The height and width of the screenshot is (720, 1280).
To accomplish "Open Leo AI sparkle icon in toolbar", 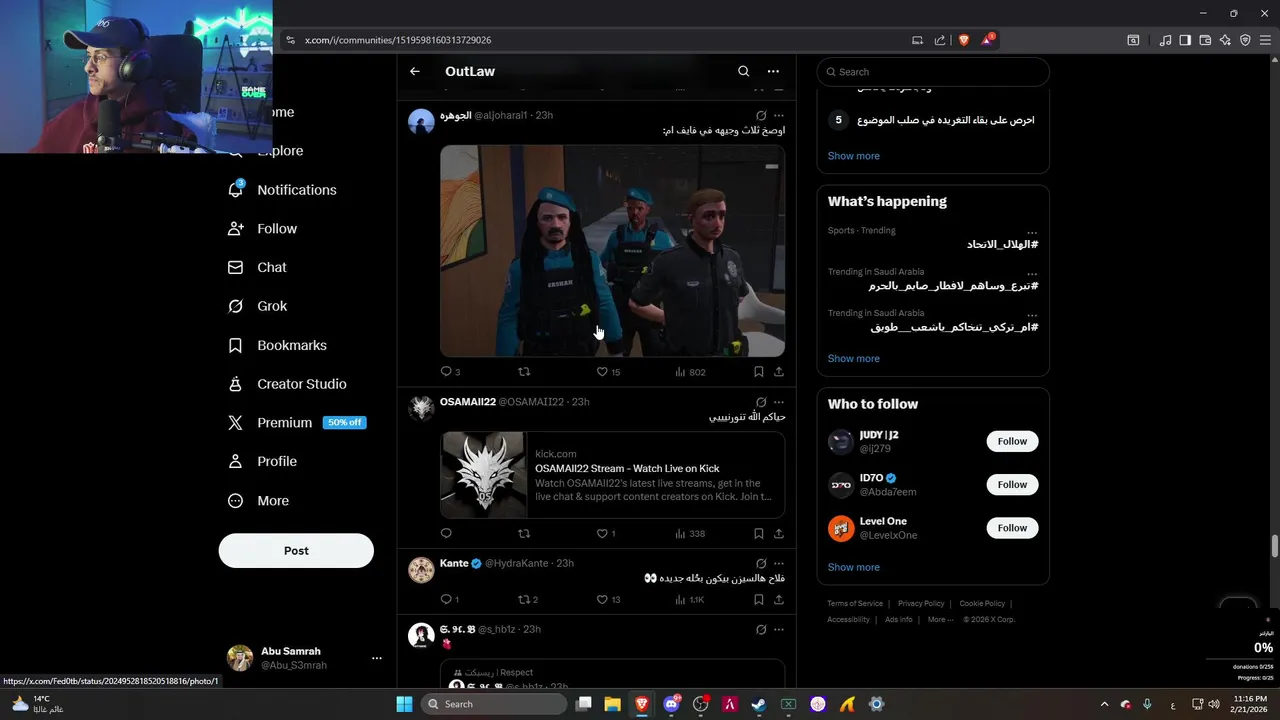I will click(x=1225, y=40).
